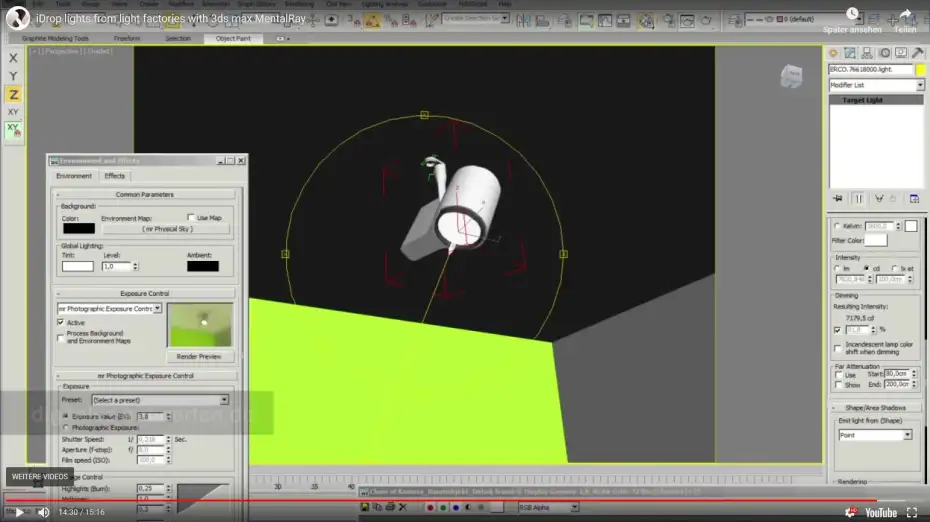Open the Hierarchy command panel tab
930x522 pixels.
click(867, 53)
